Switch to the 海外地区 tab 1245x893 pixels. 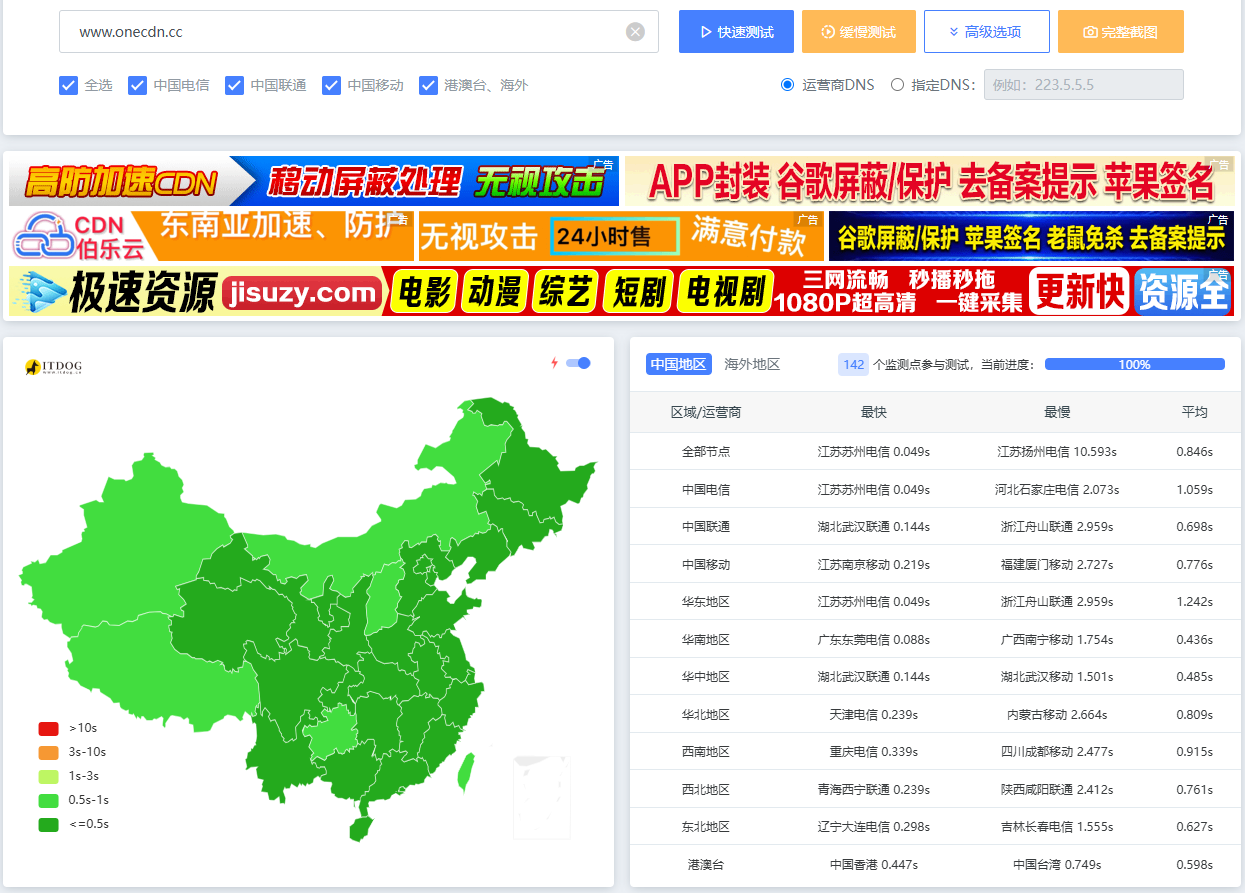[752, 365]
